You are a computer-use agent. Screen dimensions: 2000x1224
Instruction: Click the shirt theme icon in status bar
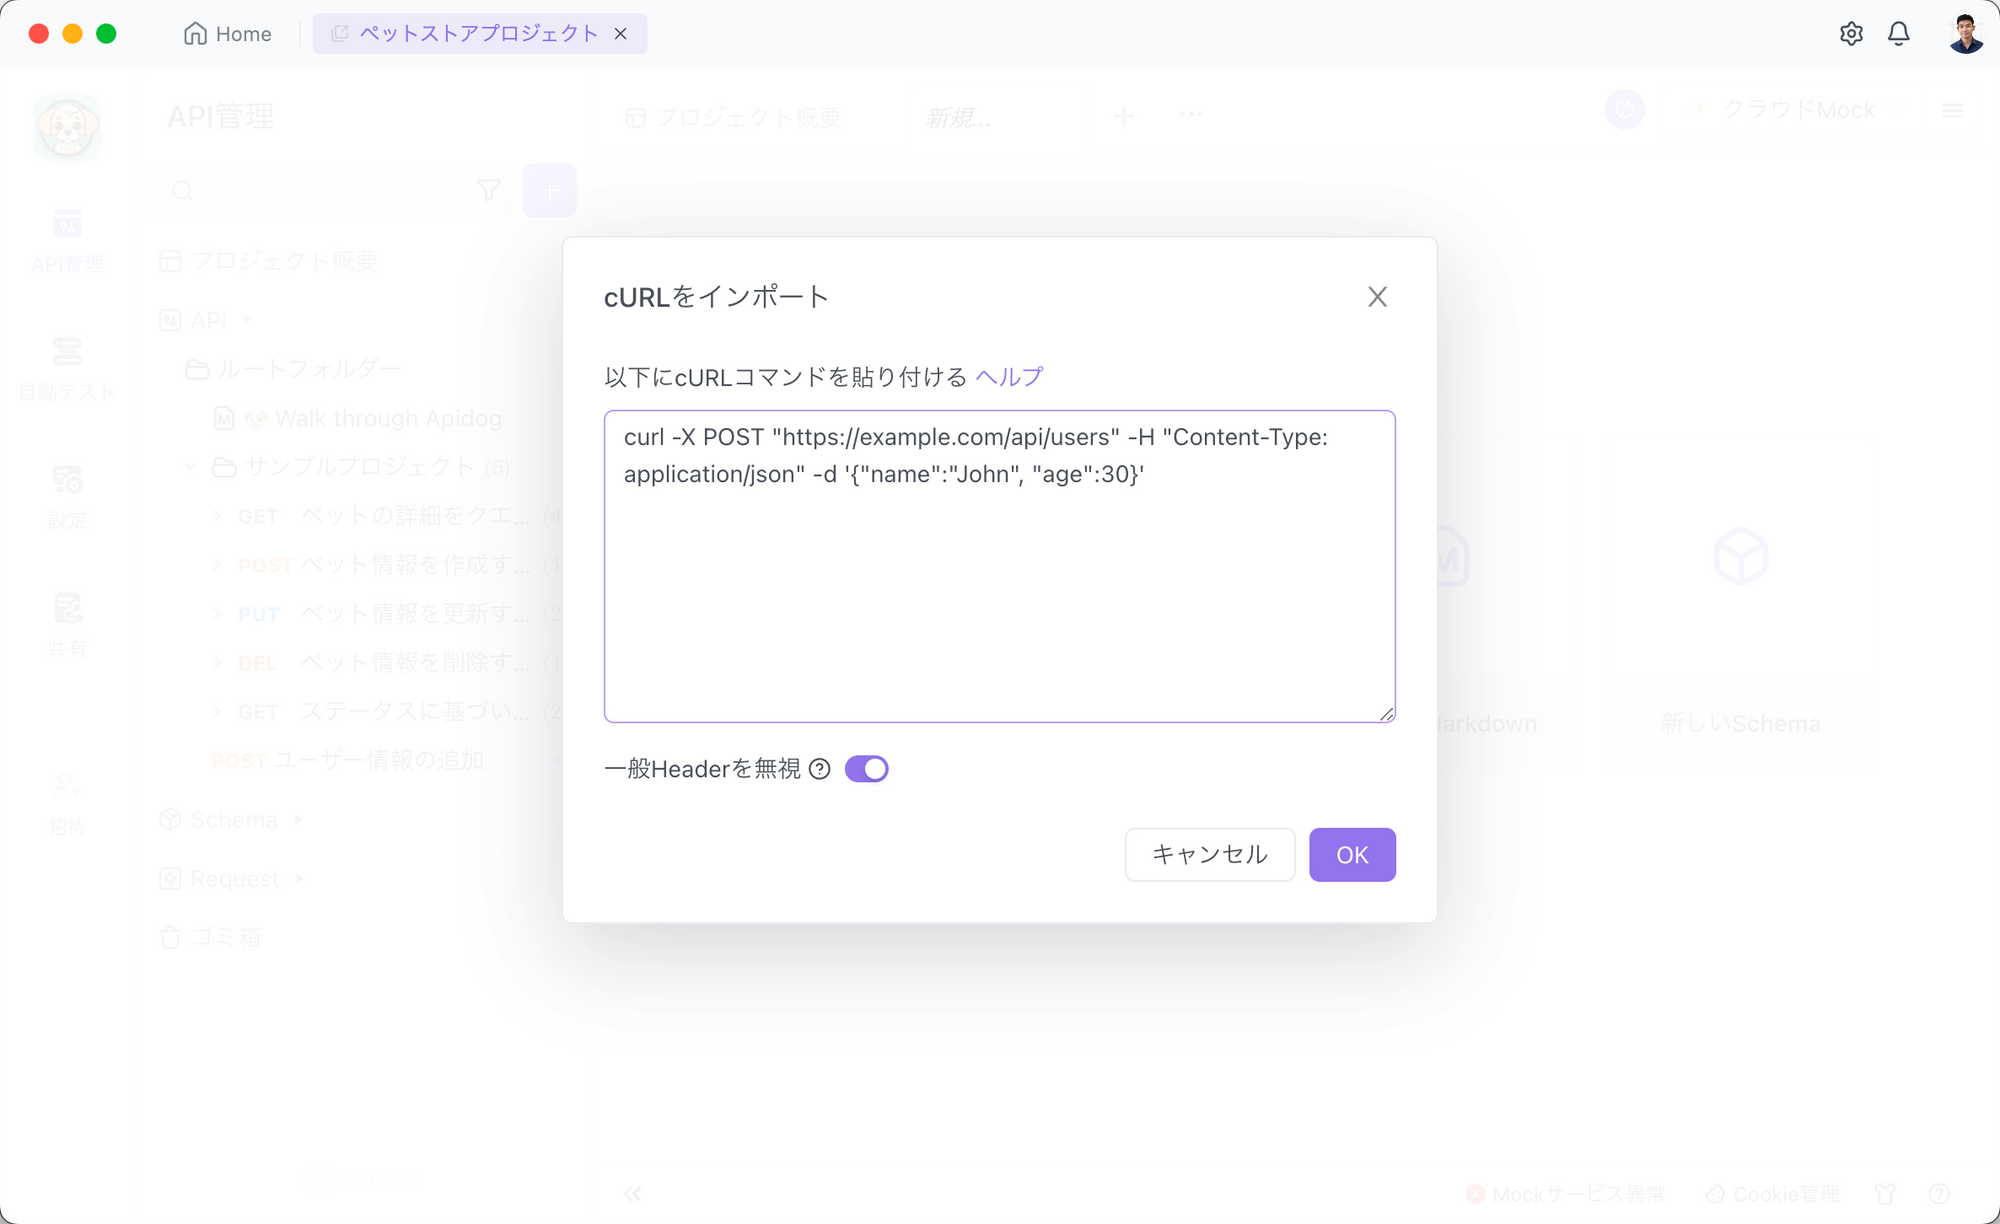1885,1194
